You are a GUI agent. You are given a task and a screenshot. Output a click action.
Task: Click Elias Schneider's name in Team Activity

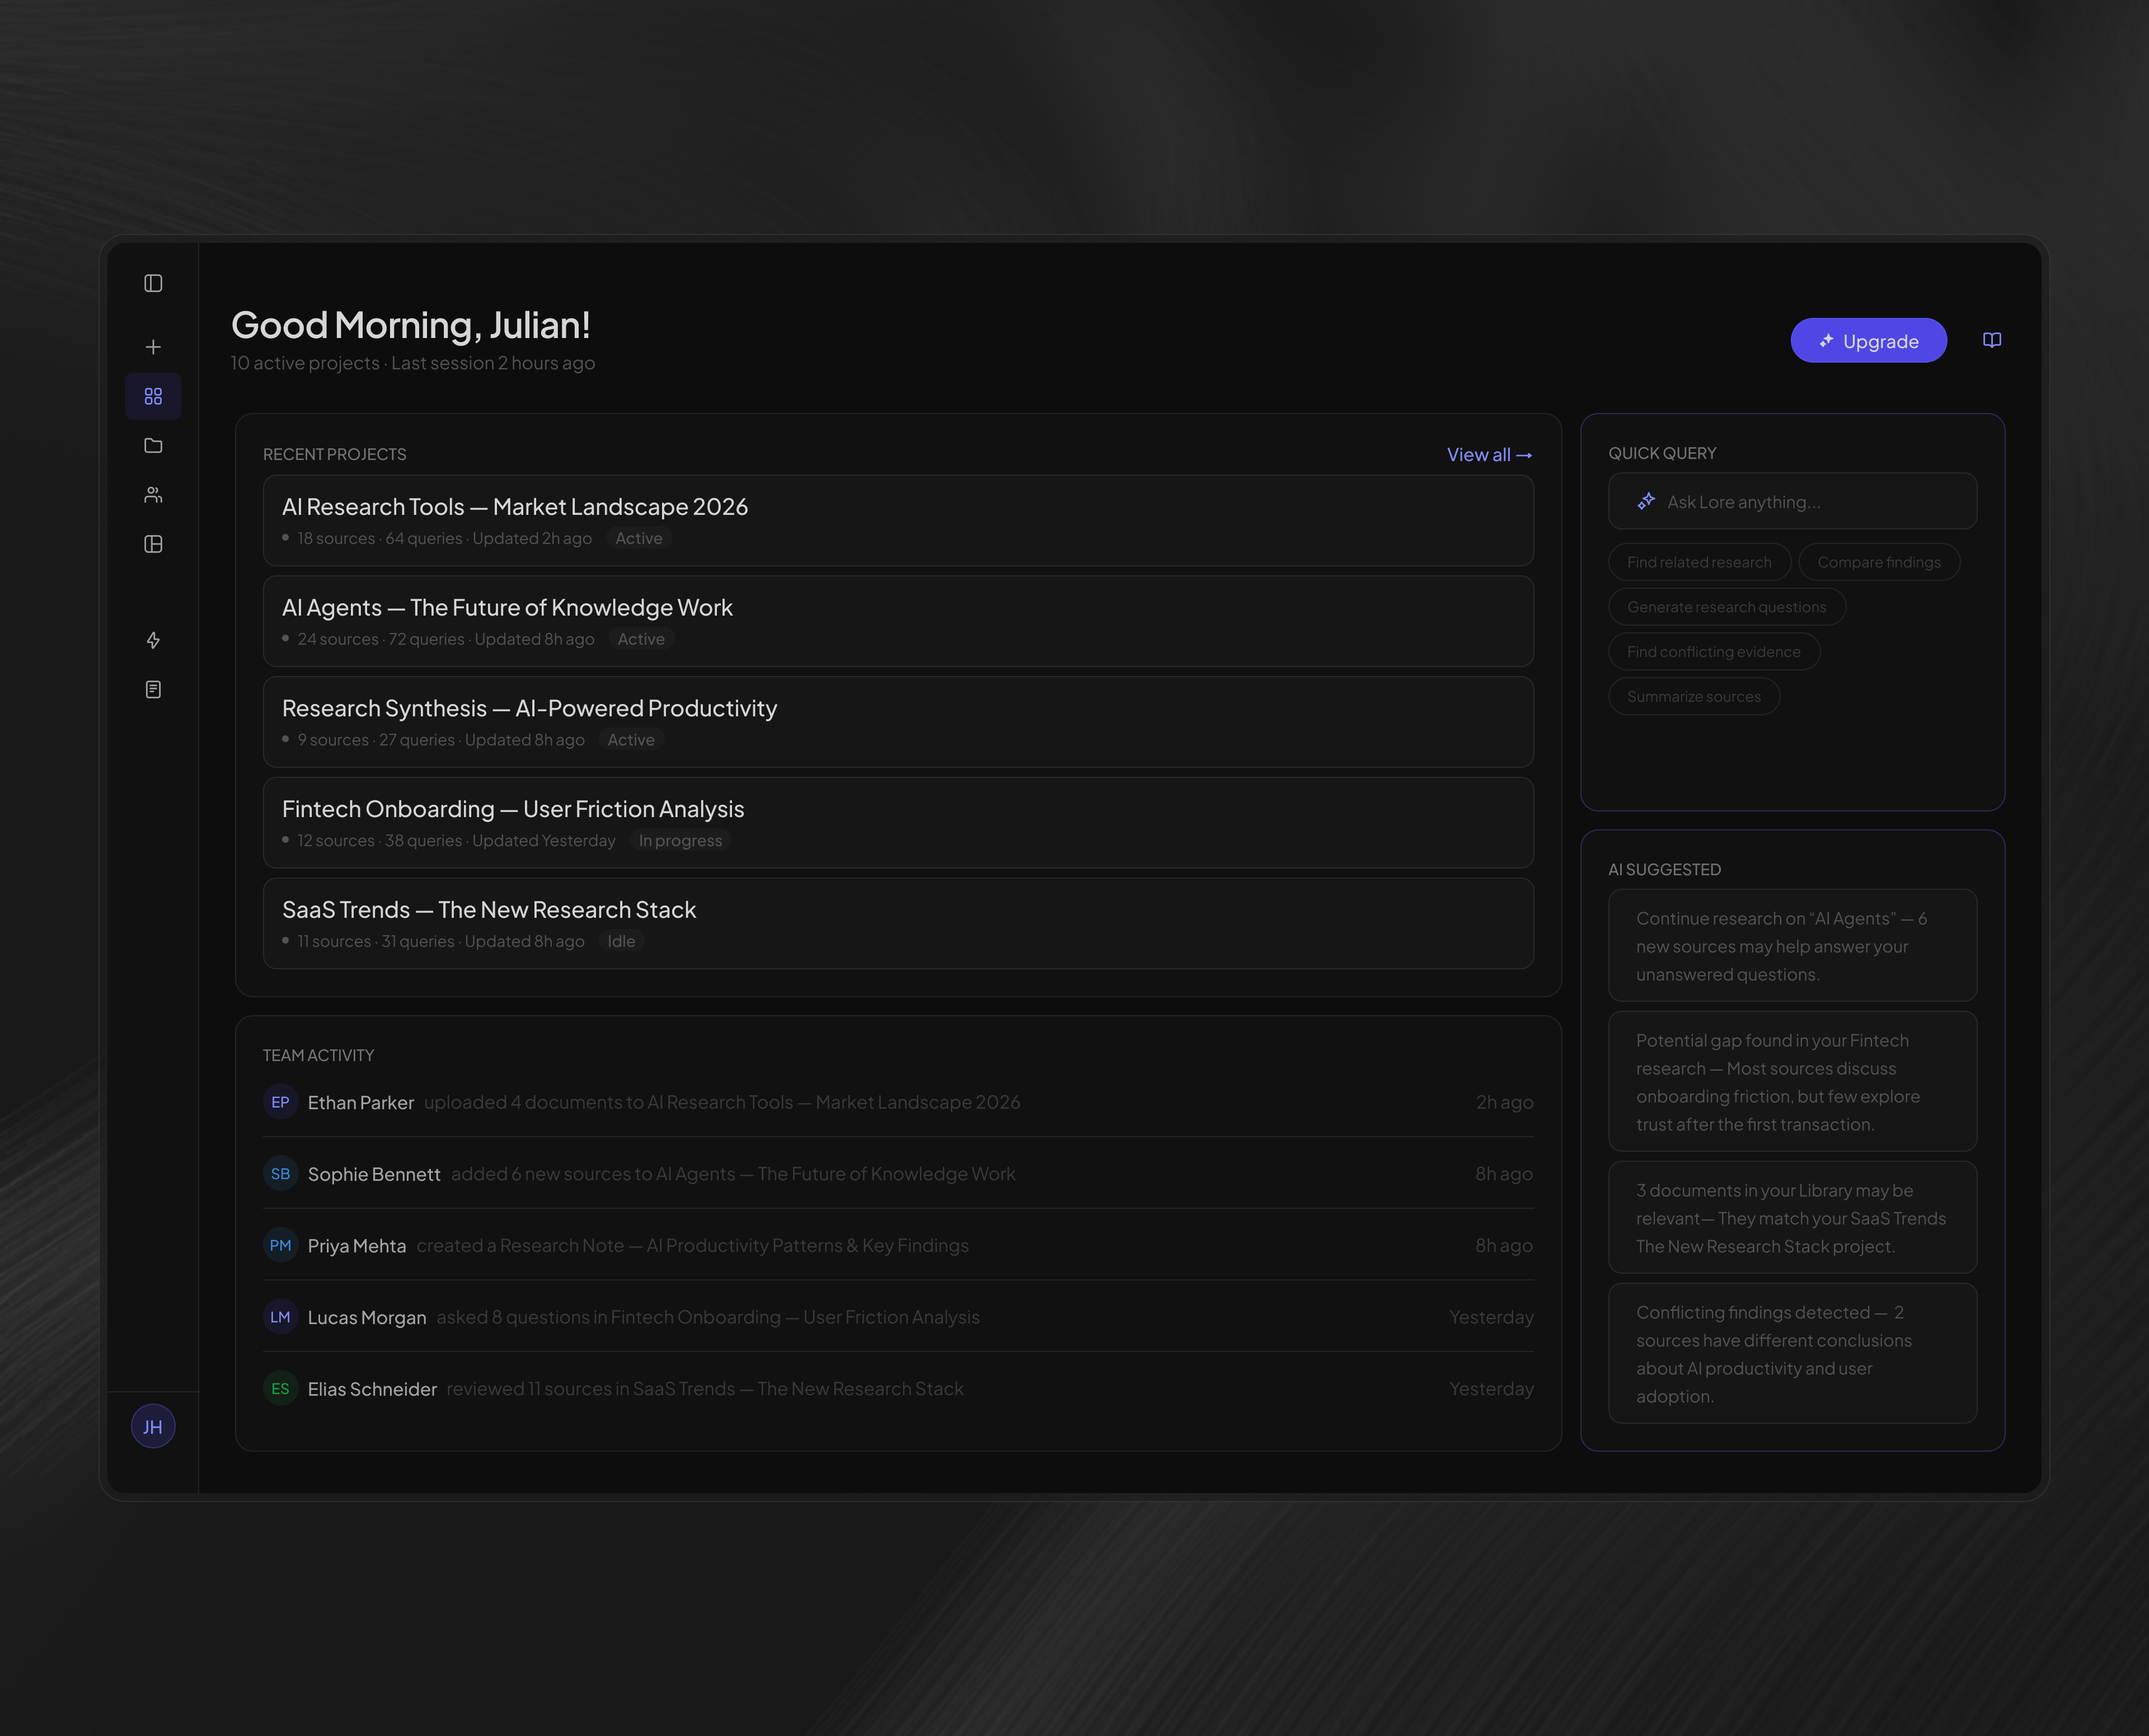372,1389
